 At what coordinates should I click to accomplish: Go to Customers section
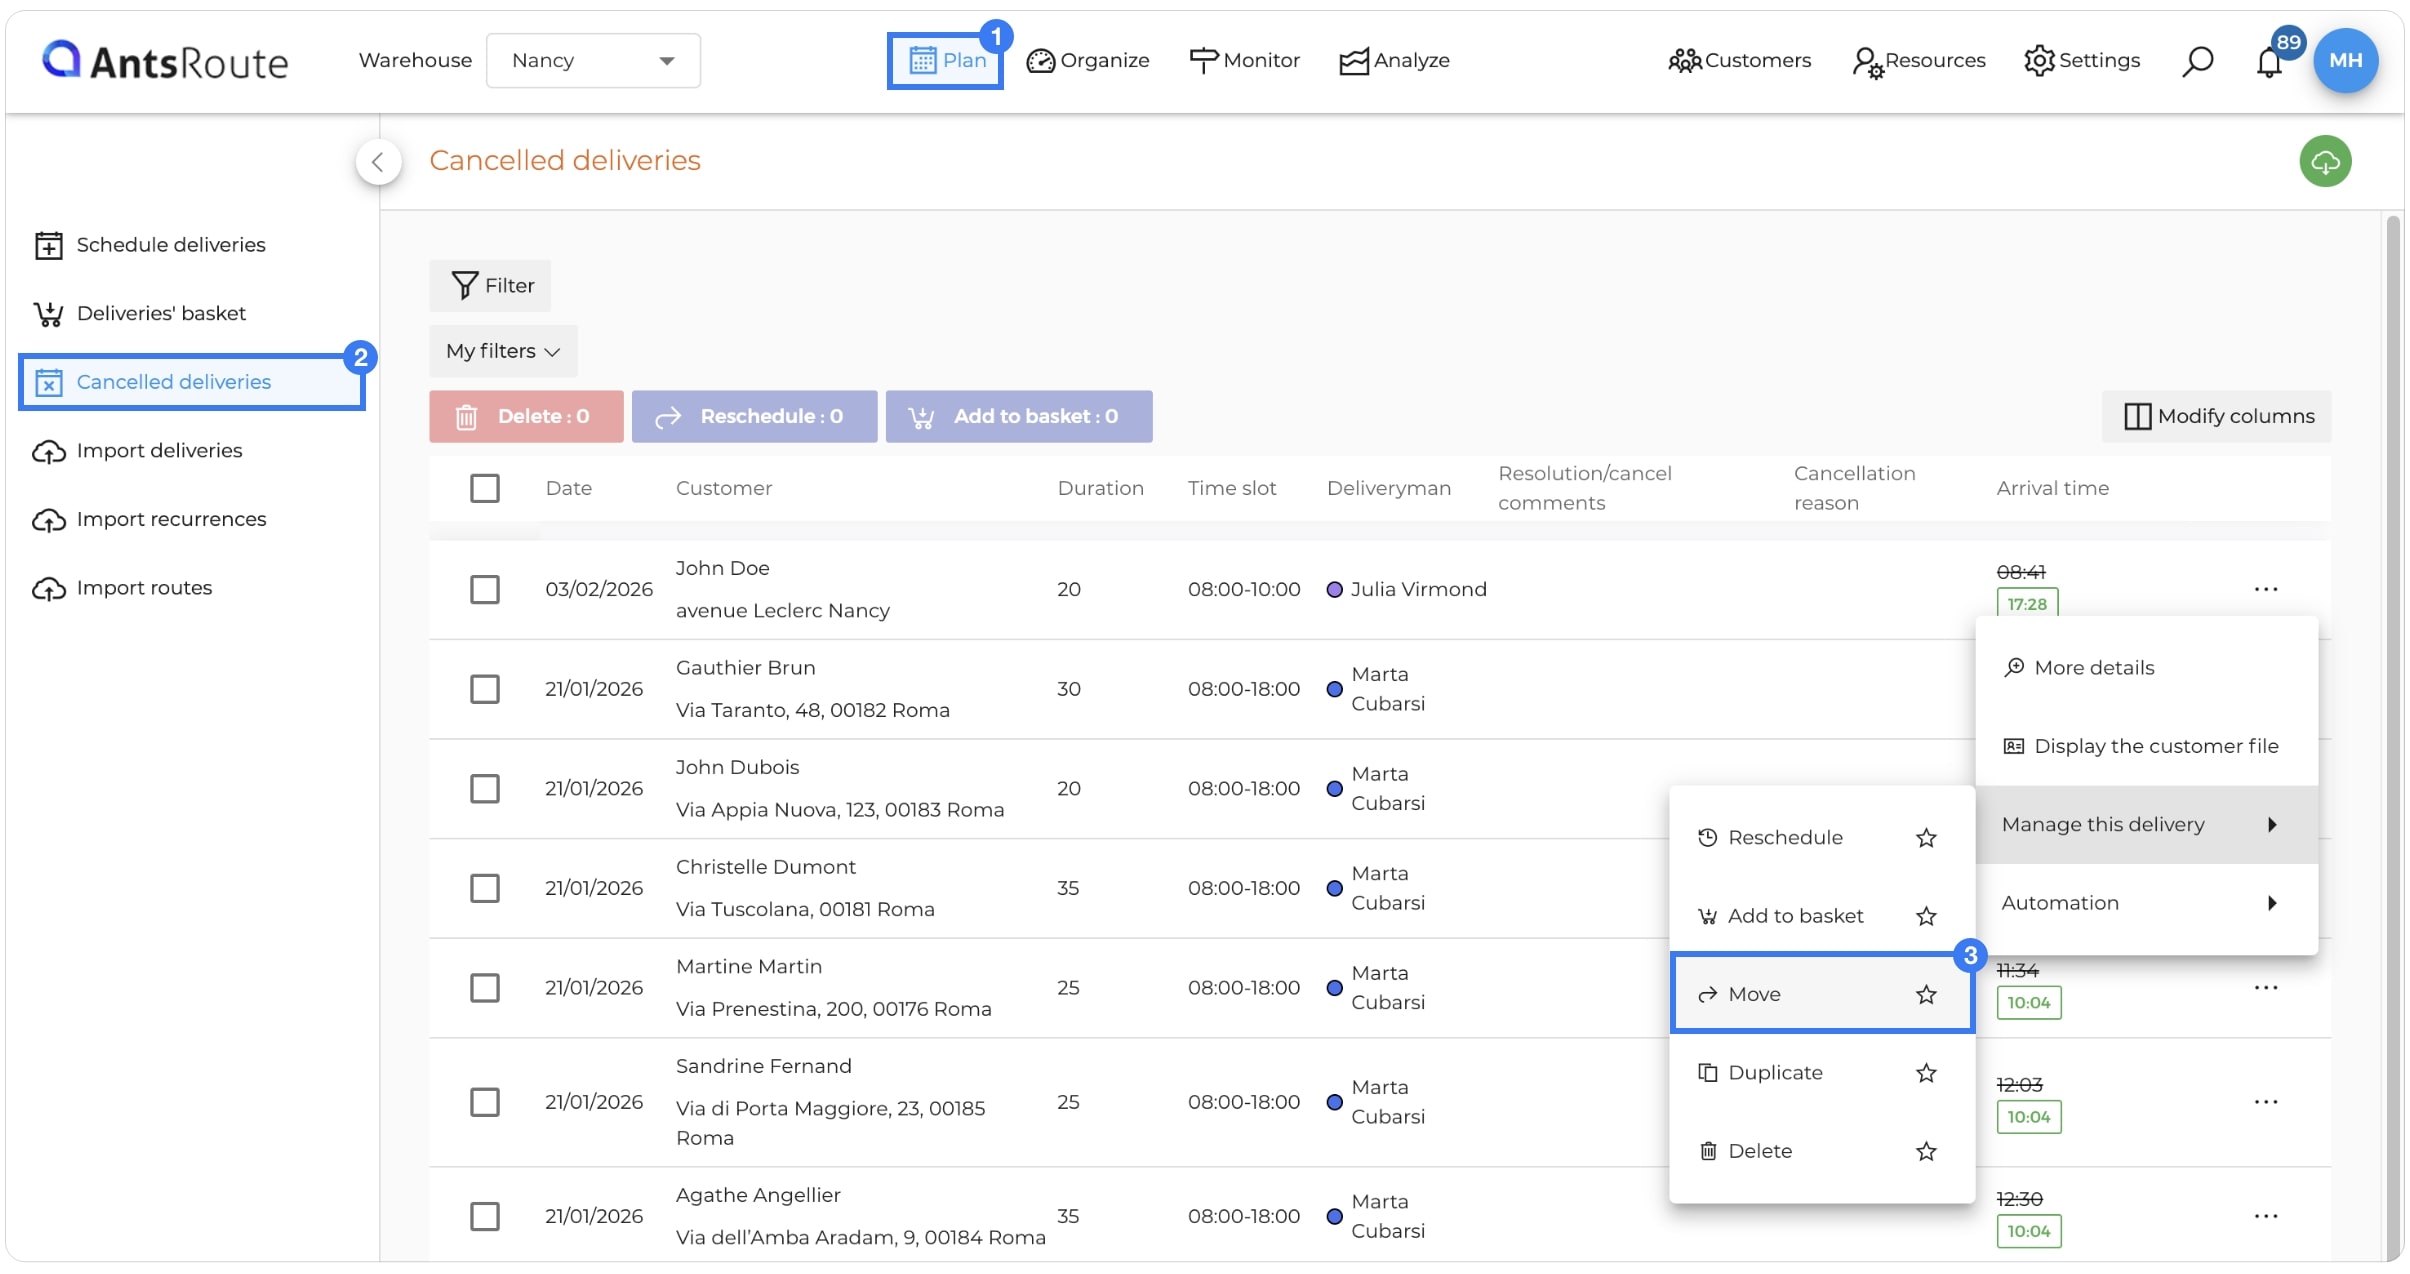pos(1740,61)
